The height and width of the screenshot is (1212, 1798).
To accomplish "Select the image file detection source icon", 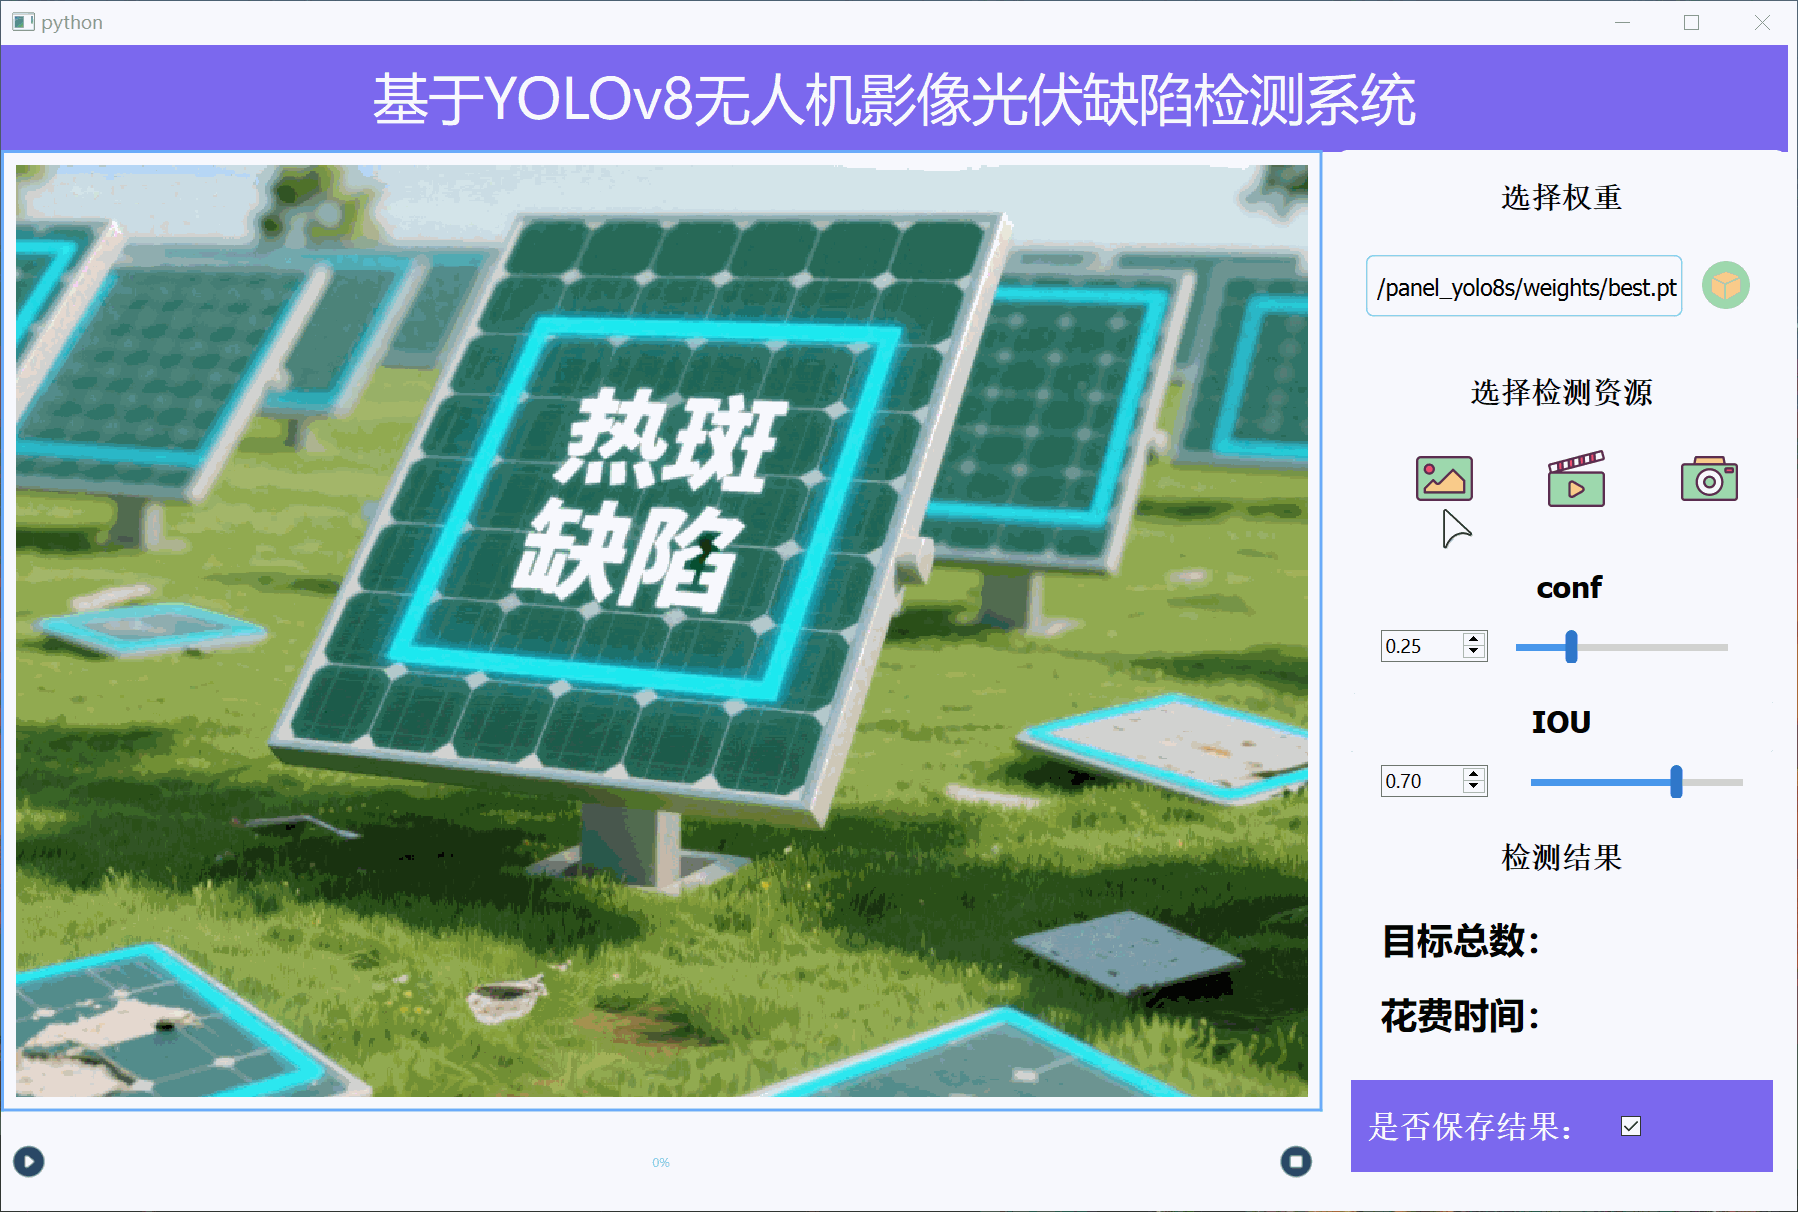I will tap(1444, 479).
